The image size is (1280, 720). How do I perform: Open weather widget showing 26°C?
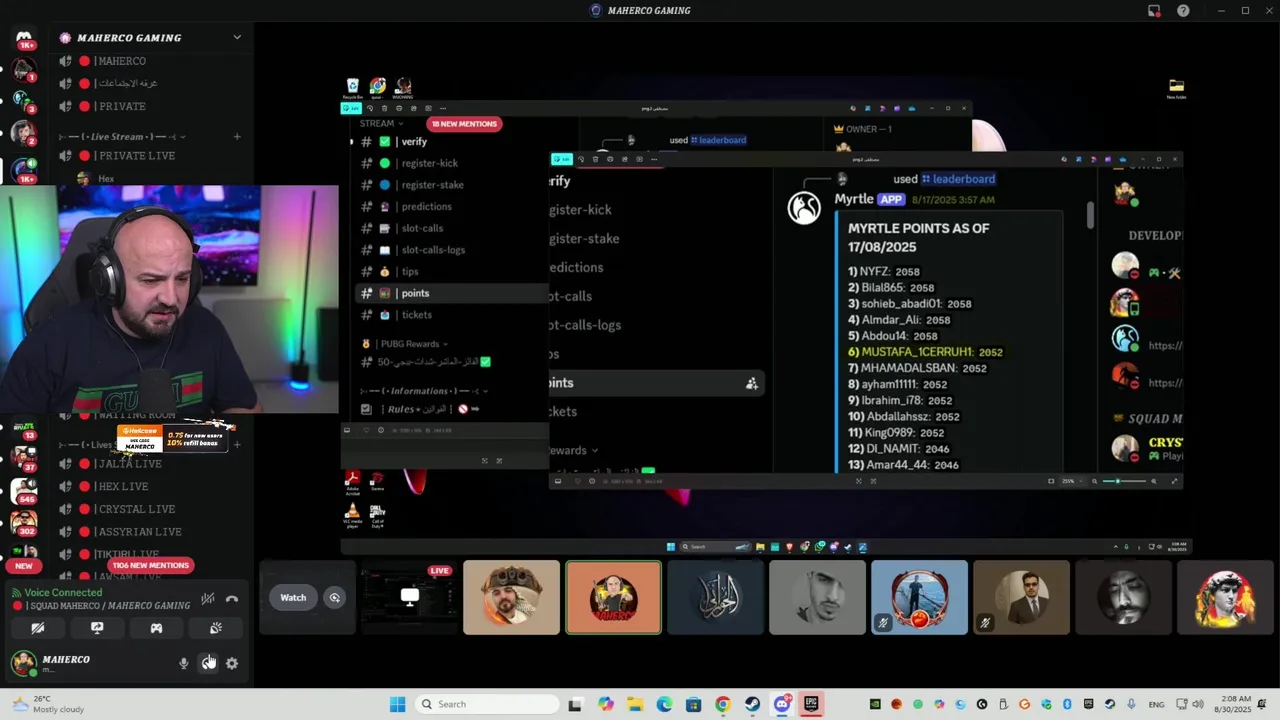(48, 704)
